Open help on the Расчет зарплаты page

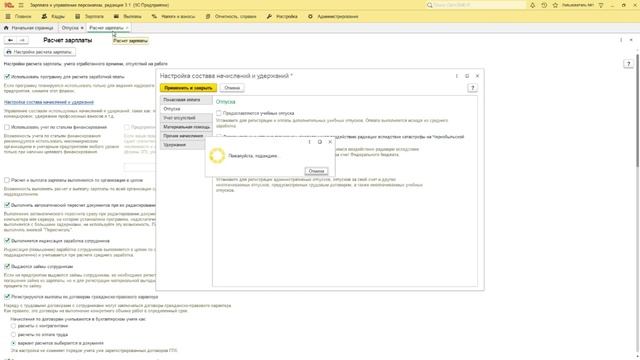(x=629, y=64)
